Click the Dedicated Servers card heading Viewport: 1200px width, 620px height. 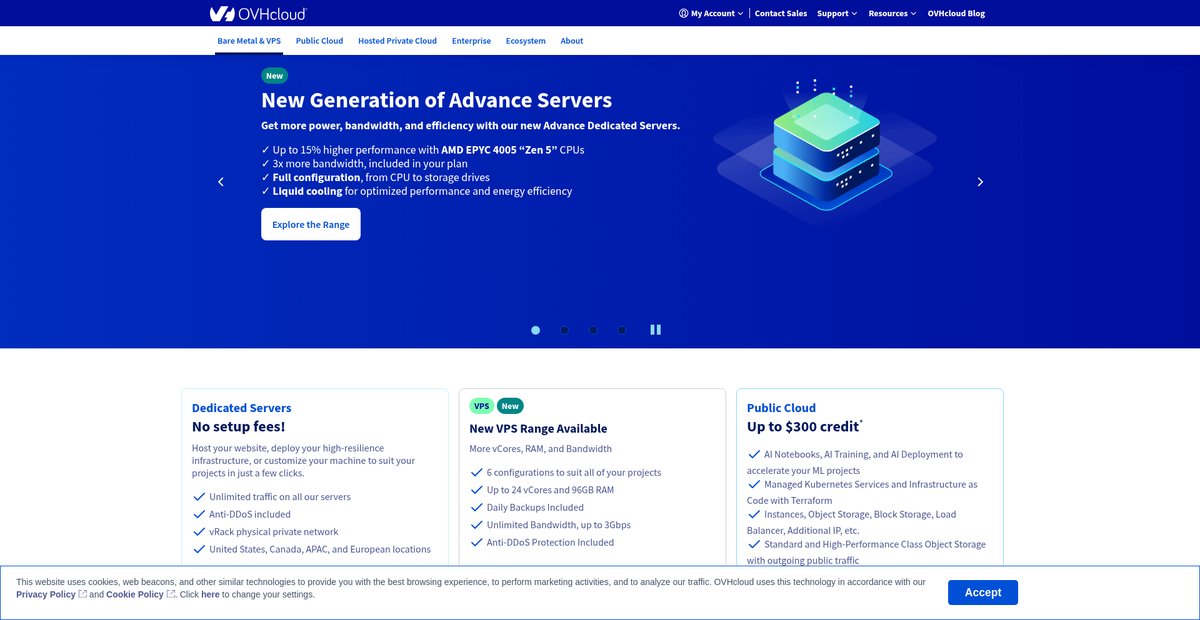[x=242, y=408]
